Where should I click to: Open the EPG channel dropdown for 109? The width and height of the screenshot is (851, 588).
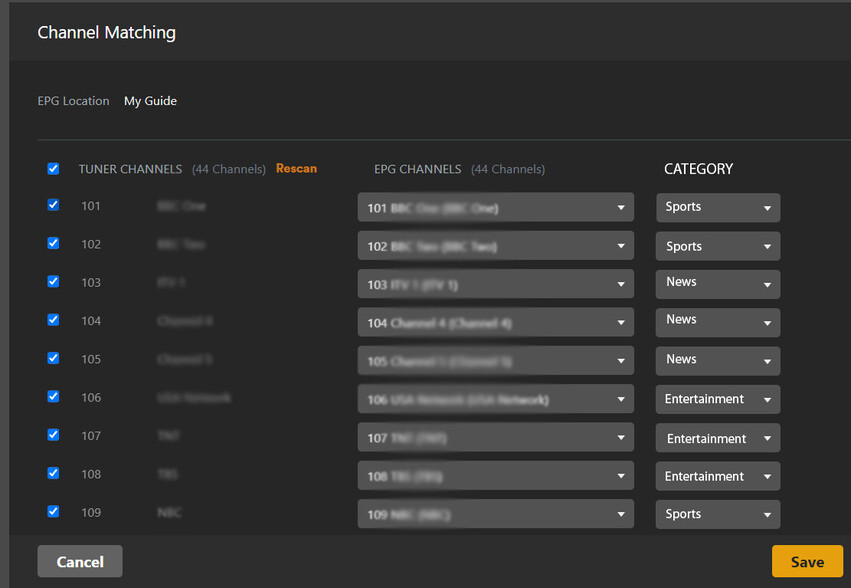coord(495,515)
